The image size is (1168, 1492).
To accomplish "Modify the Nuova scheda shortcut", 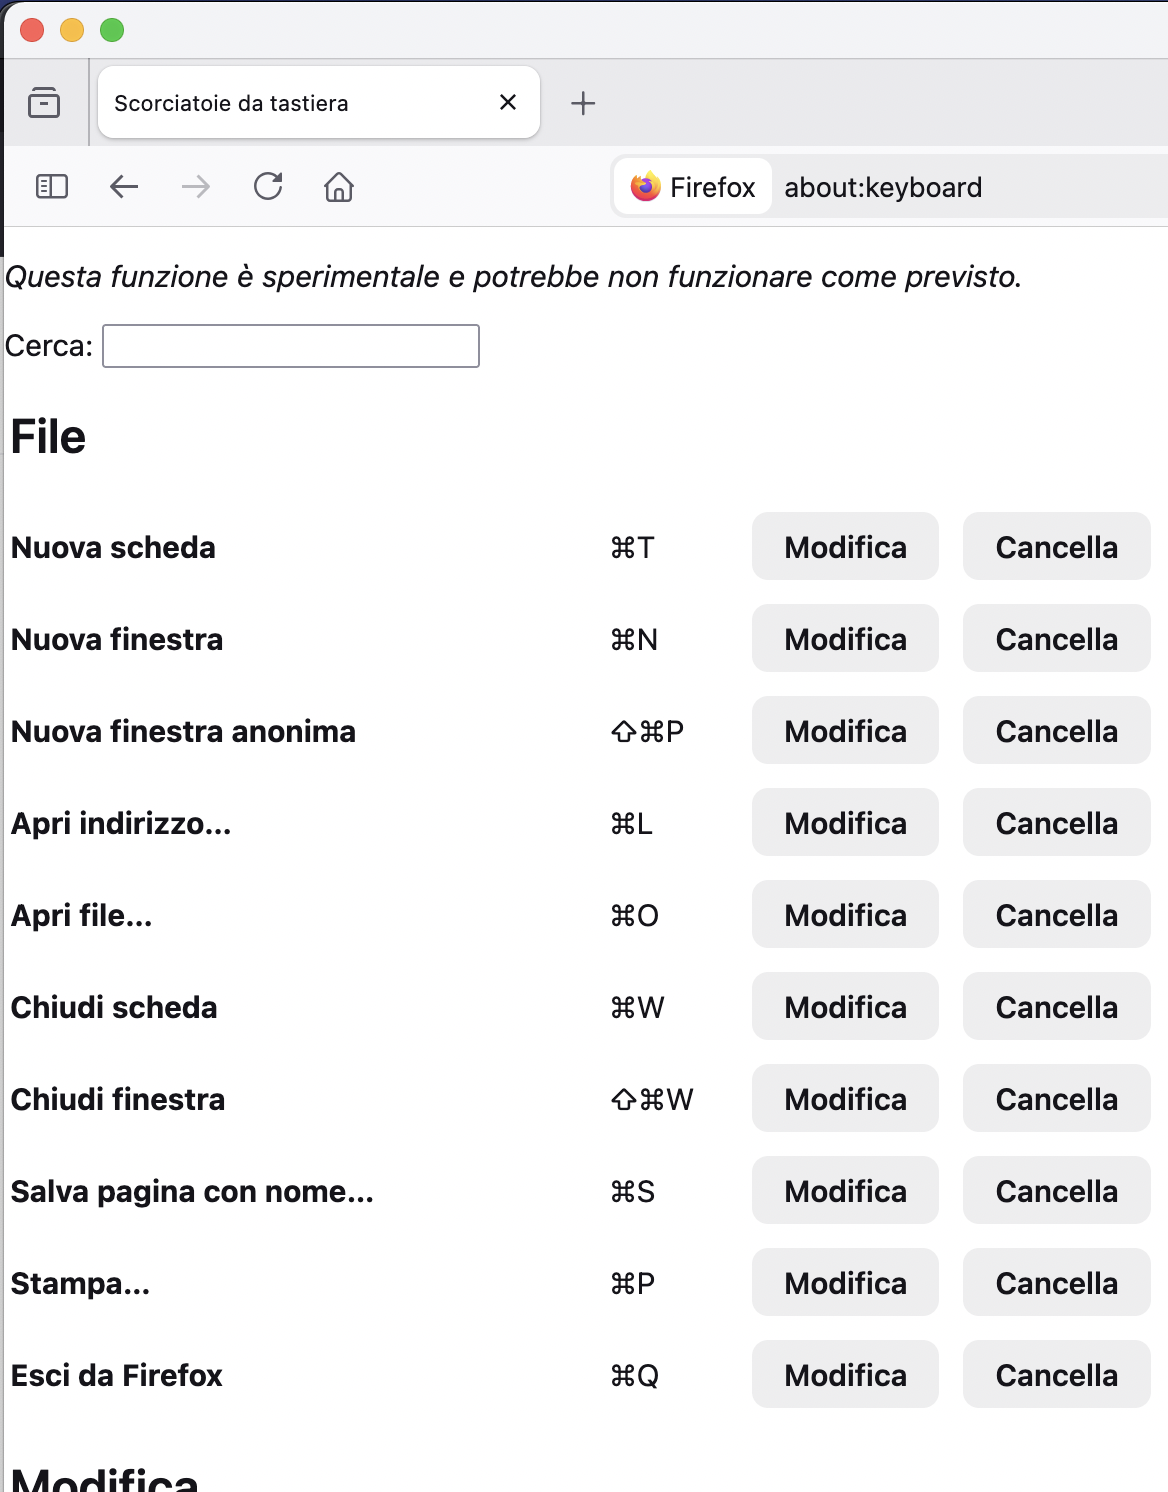I will (x=845, y=547).
